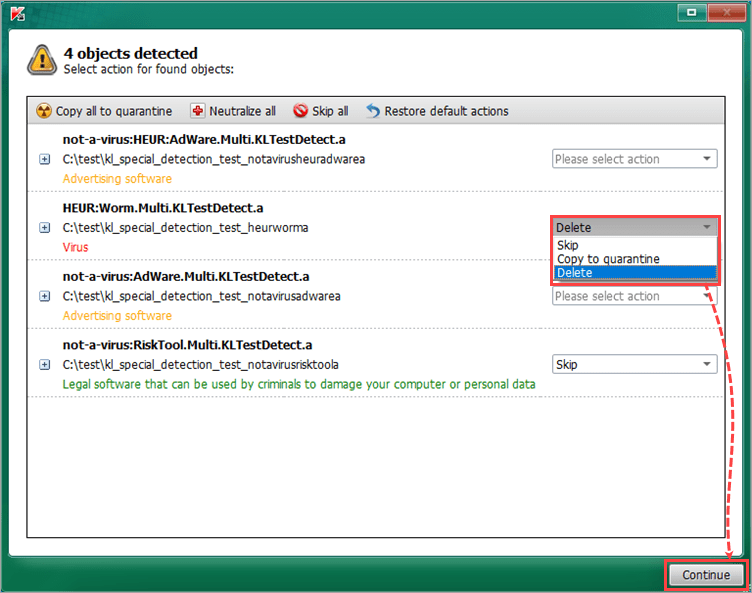The width and height of the screenshot is (752, 593).
Task: Expand the HEUR Worm detection entry
Action: coord(44,228)
